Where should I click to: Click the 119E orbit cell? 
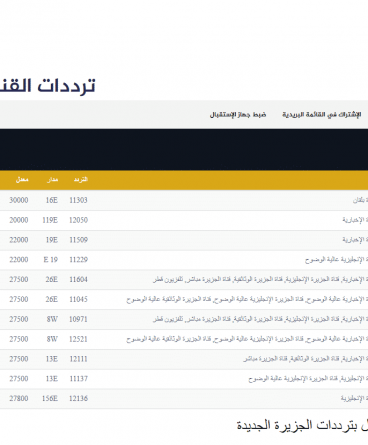50,220
